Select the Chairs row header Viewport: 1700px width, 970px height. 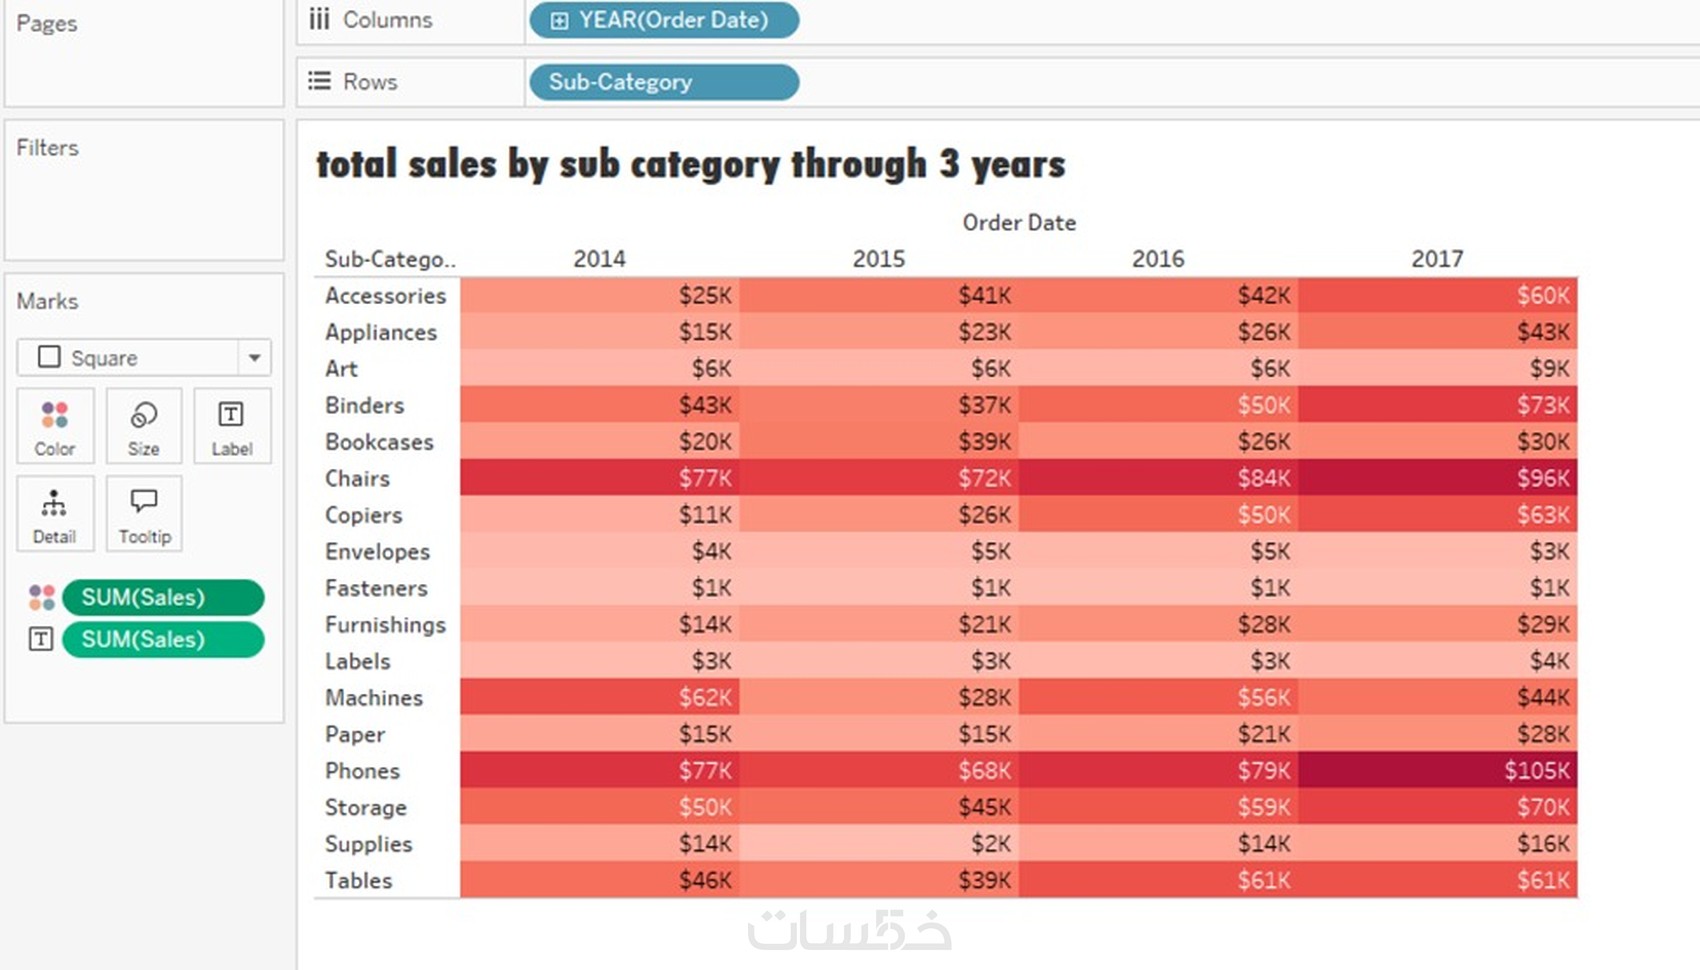(357, 478)
